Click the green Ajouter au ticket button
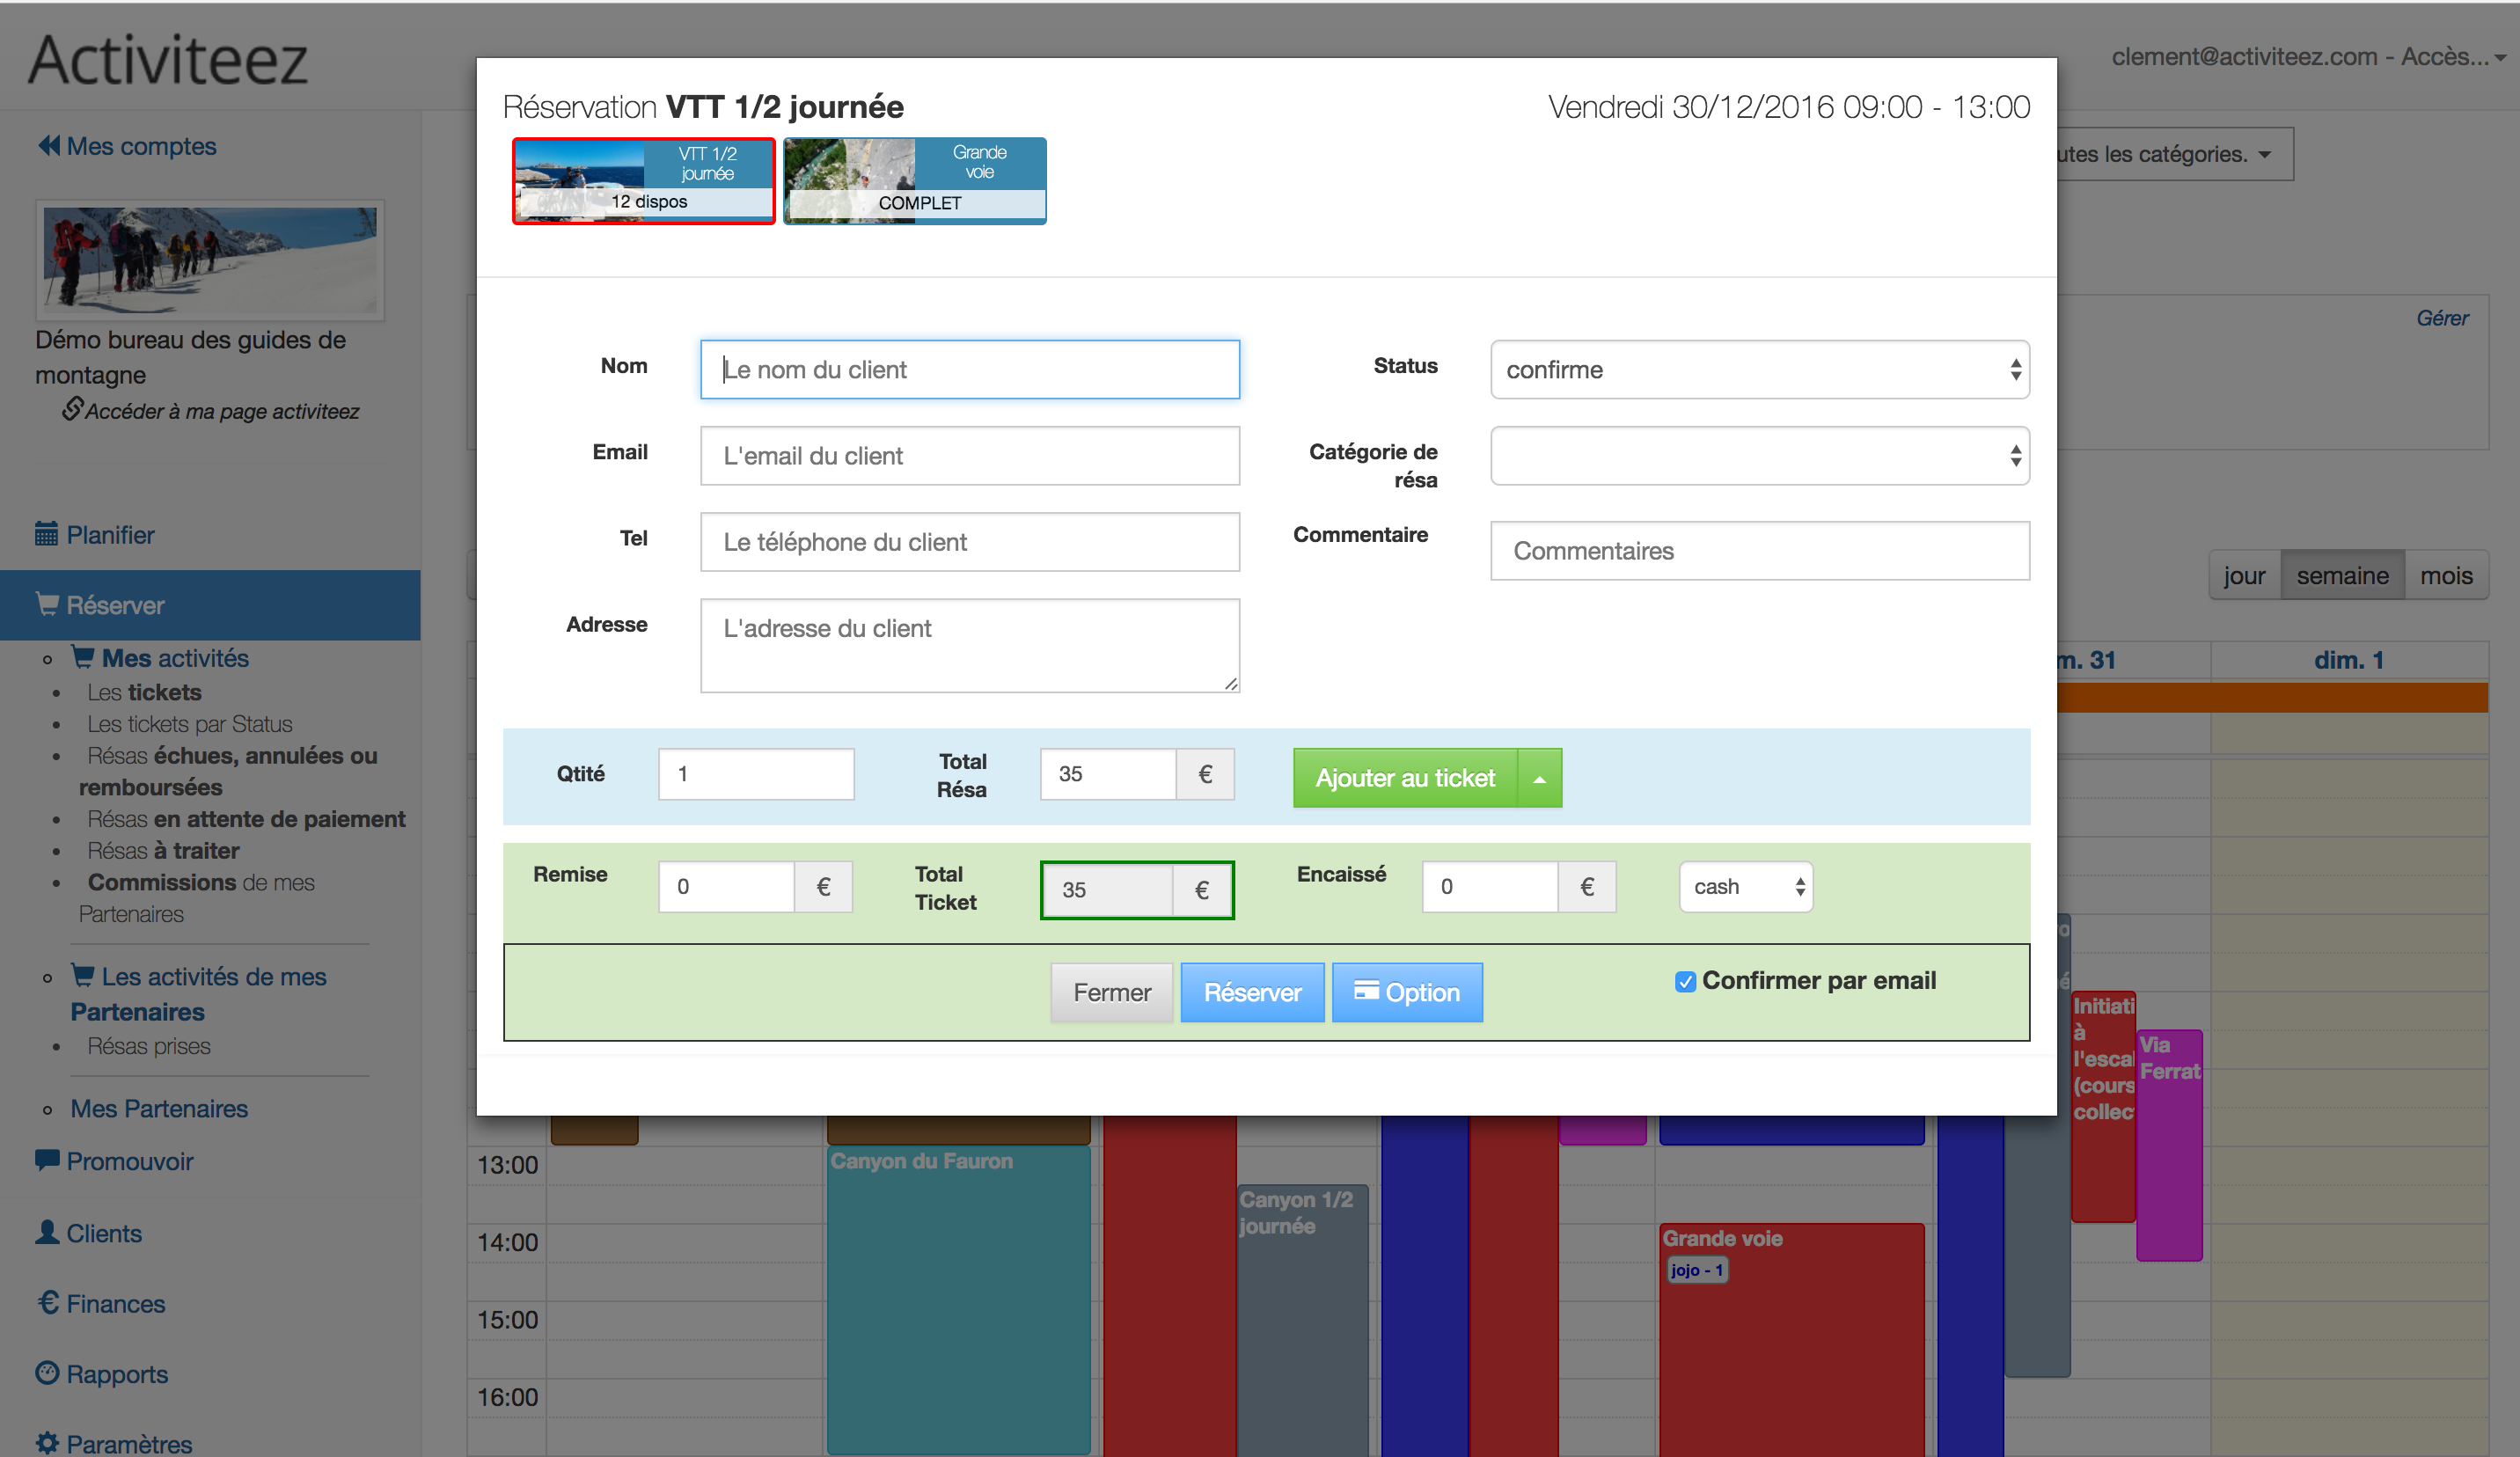 coord(1405,778)
